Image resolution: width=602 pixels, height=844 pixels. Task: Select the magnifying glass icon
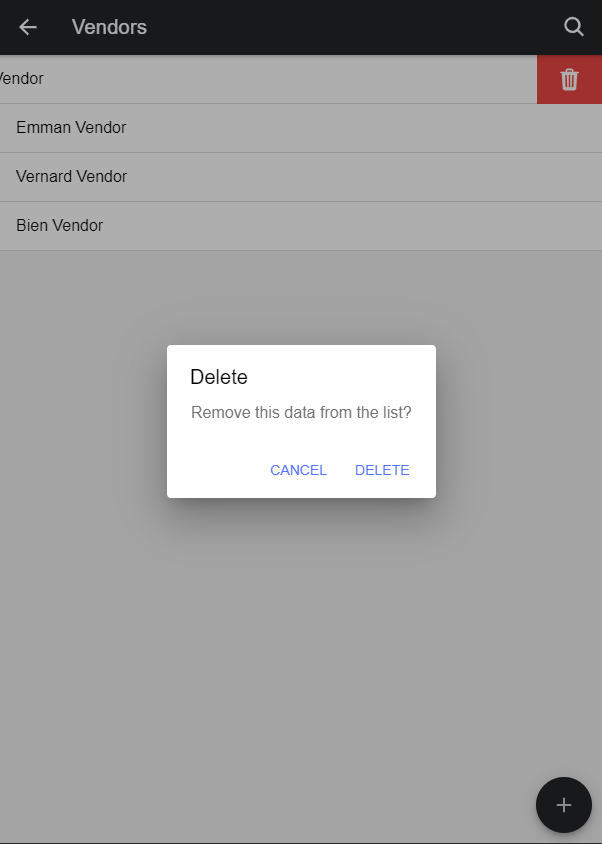(574, 27)
